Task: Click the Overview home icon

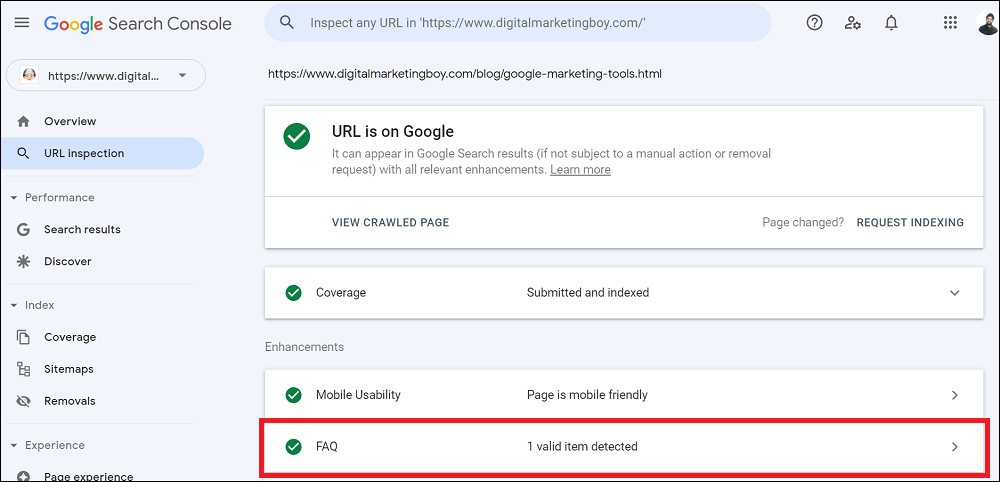Action: [x=23, y=121]
